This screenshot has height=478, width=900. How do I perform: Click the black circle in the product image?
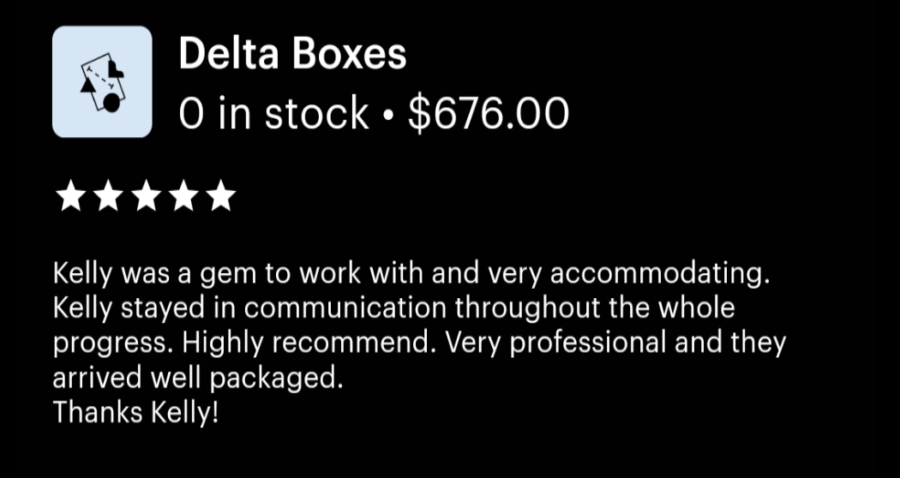click(x=112, y=101)
